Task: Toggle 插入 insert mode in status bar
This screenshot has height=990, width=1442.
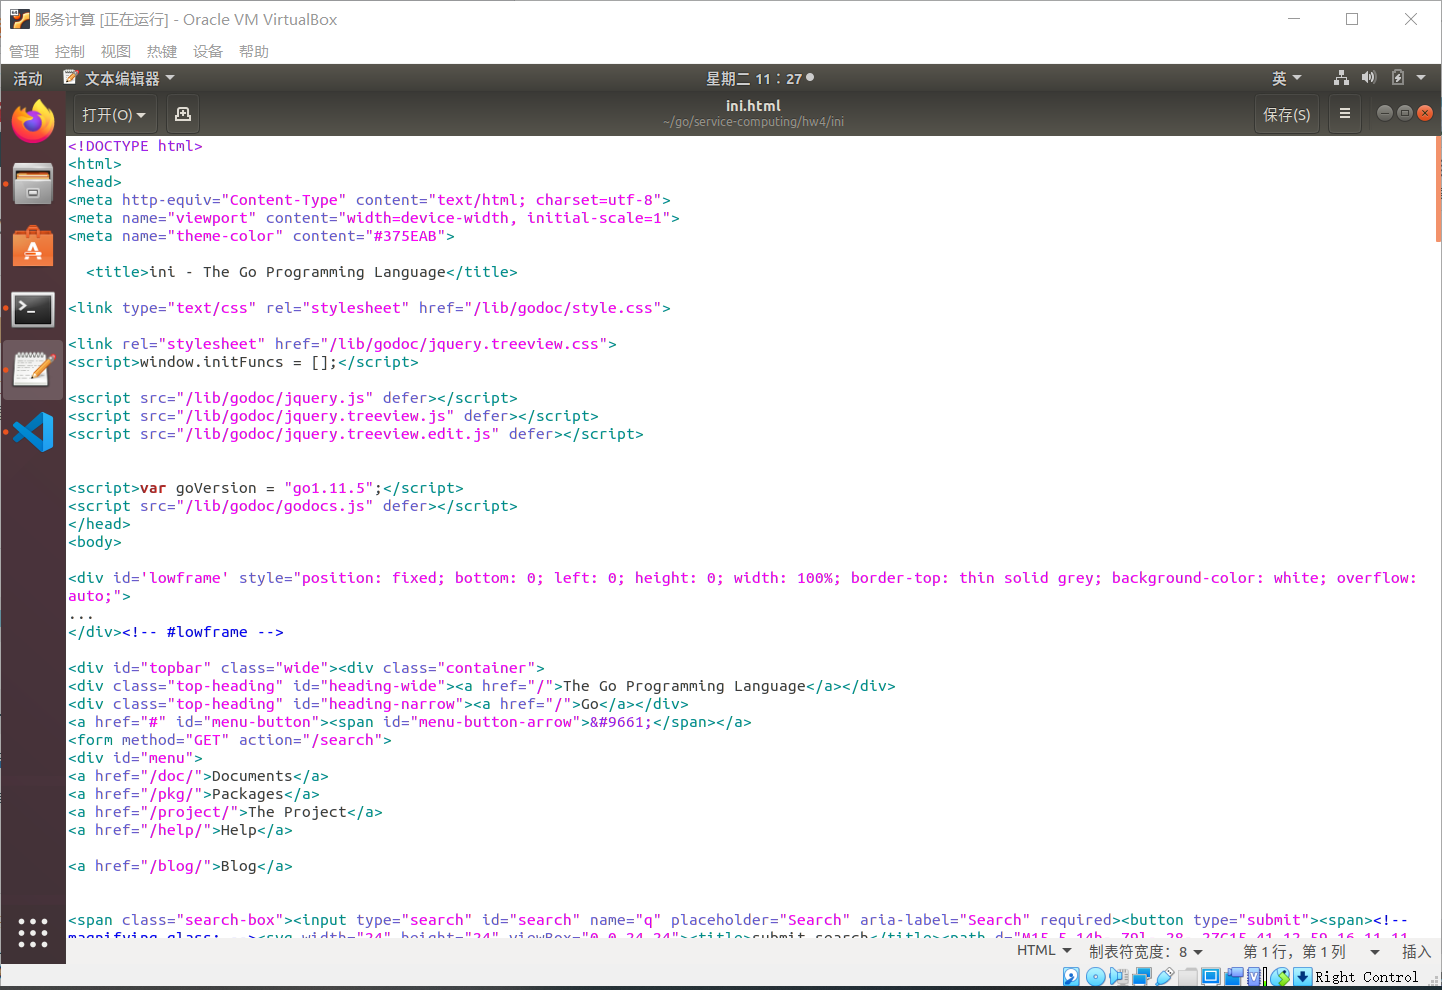Action: 1416,951
